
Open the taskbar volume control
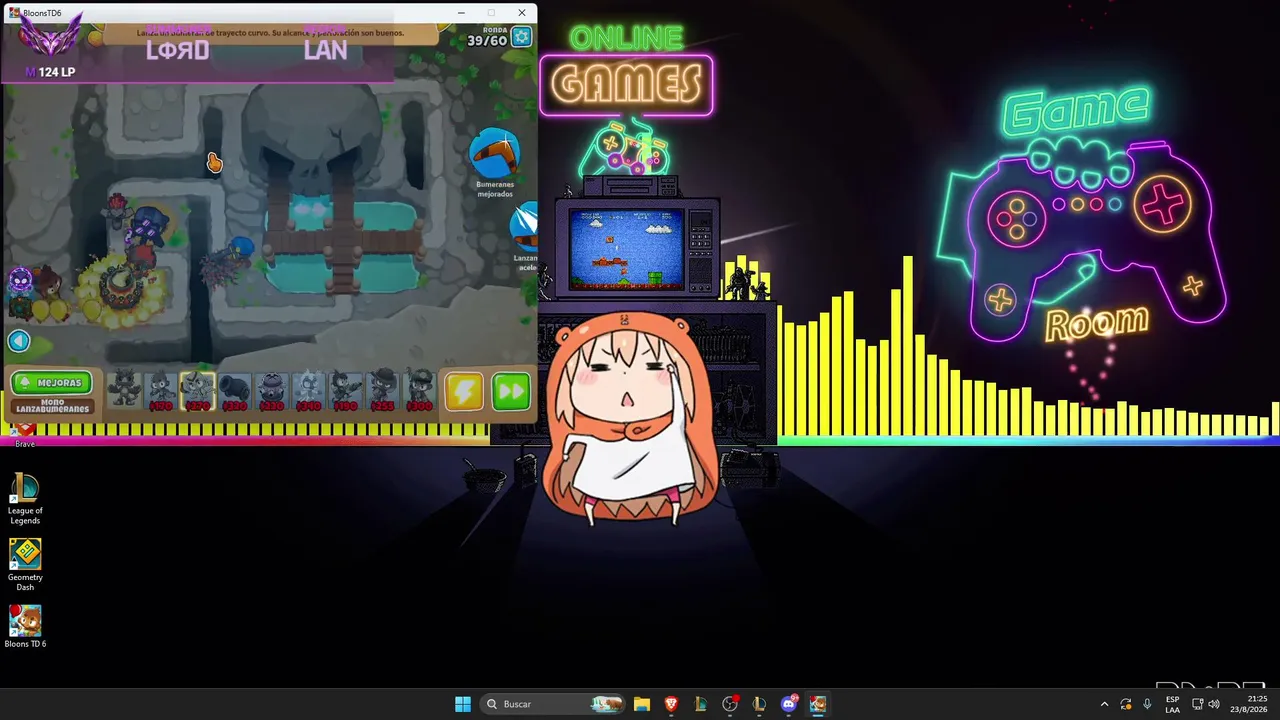coord(1214,704)
